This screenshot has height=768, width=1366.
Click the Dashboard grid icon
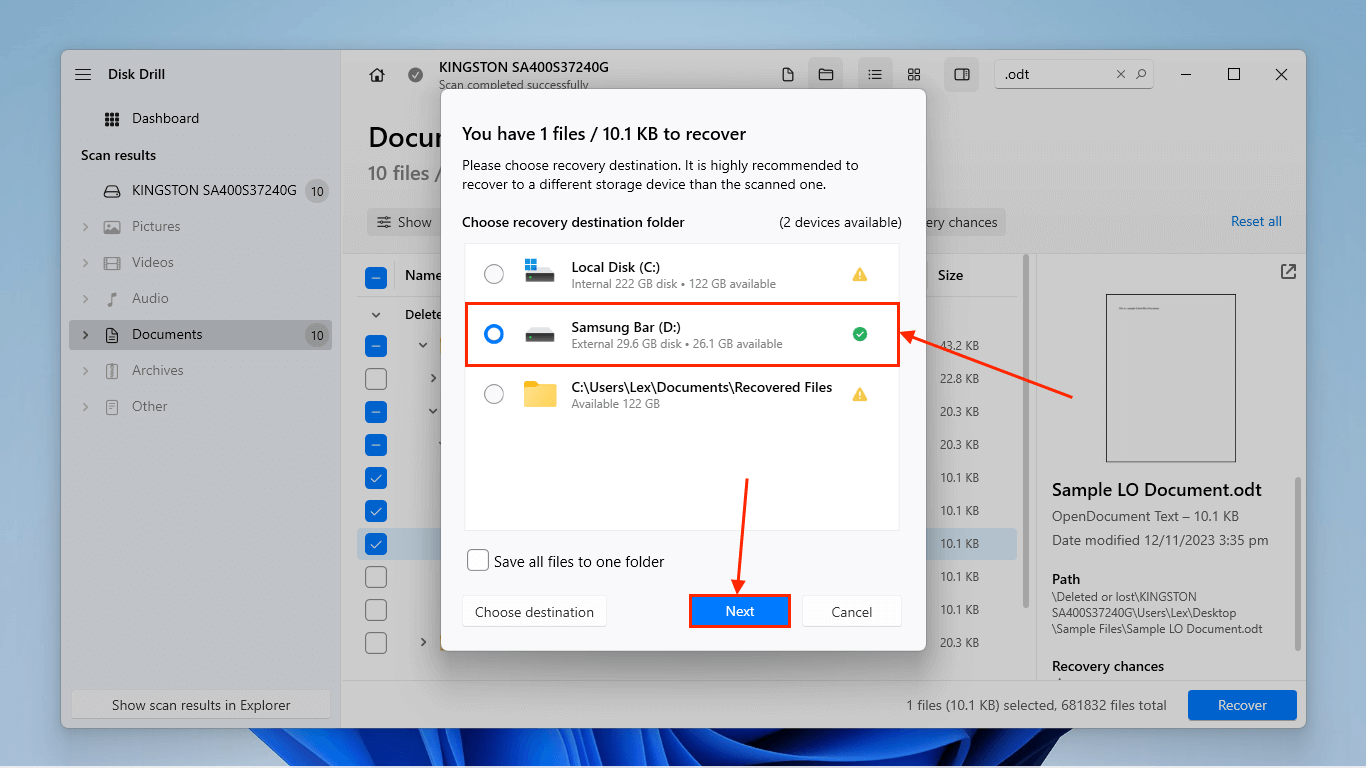pyautogui.click(x=112, y=119)
